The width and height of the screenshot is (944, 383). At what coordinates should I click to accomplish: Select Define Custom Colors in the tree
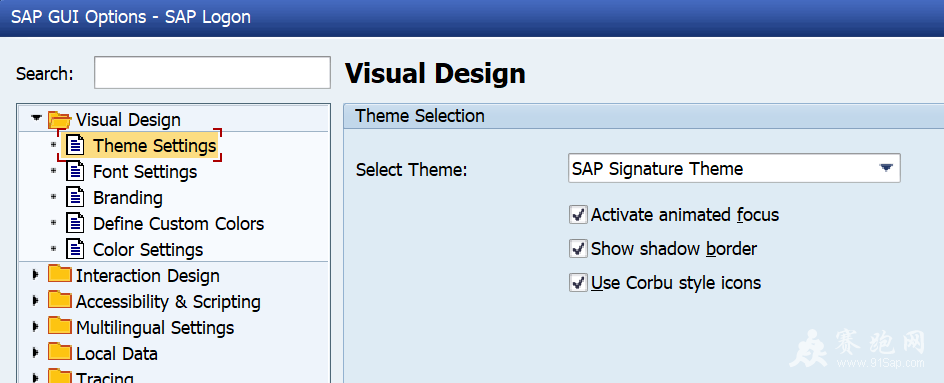pos(178,223)
